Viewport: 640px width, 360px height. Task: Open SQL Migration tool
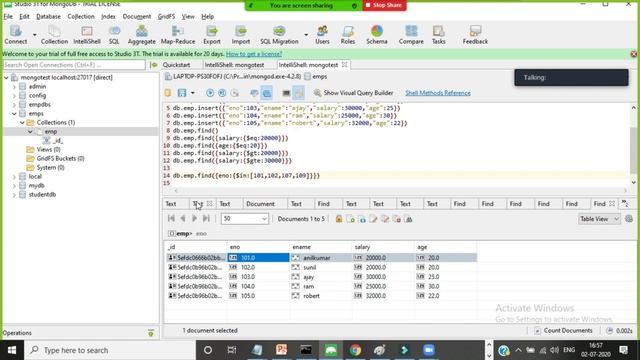[x=279, y=34]
